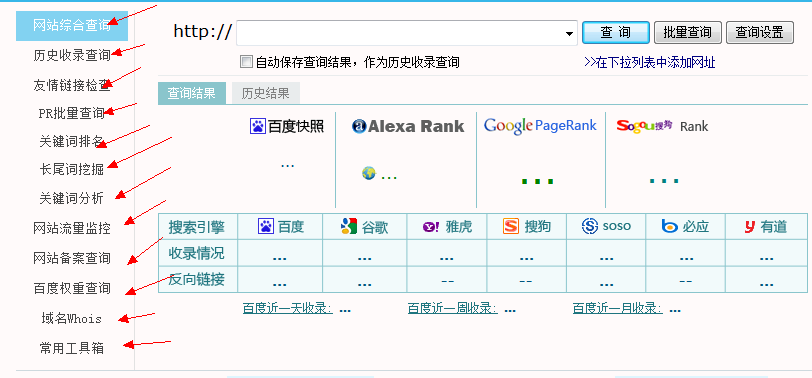The height and width of the screenshot is (378, 812).
Task: Open 域名Whois in the sidebar
Action: (x=72, y=318)
